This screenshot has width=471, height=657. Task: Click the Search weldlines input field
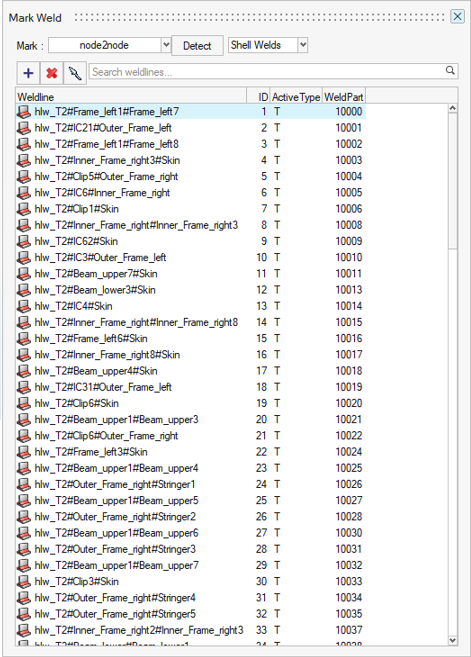click(267, 72)
